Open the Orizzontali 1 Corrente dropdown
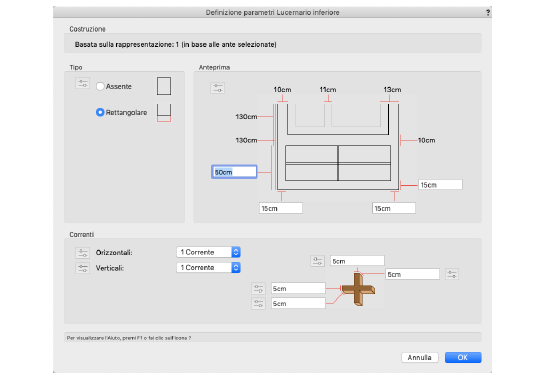This screenshot has height=378, width=546. tap(209, 252)
